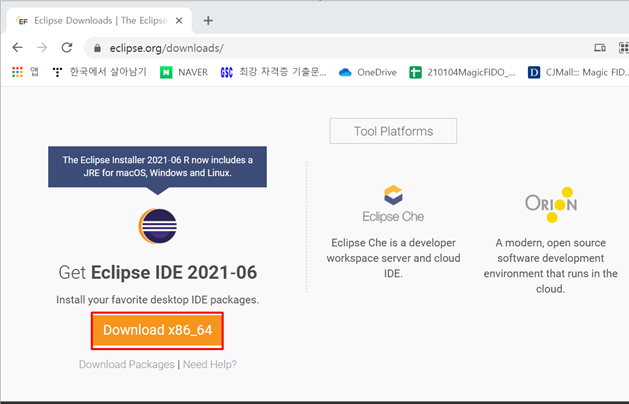Open the CJMall Magic FID bookmark

(578, 72)
